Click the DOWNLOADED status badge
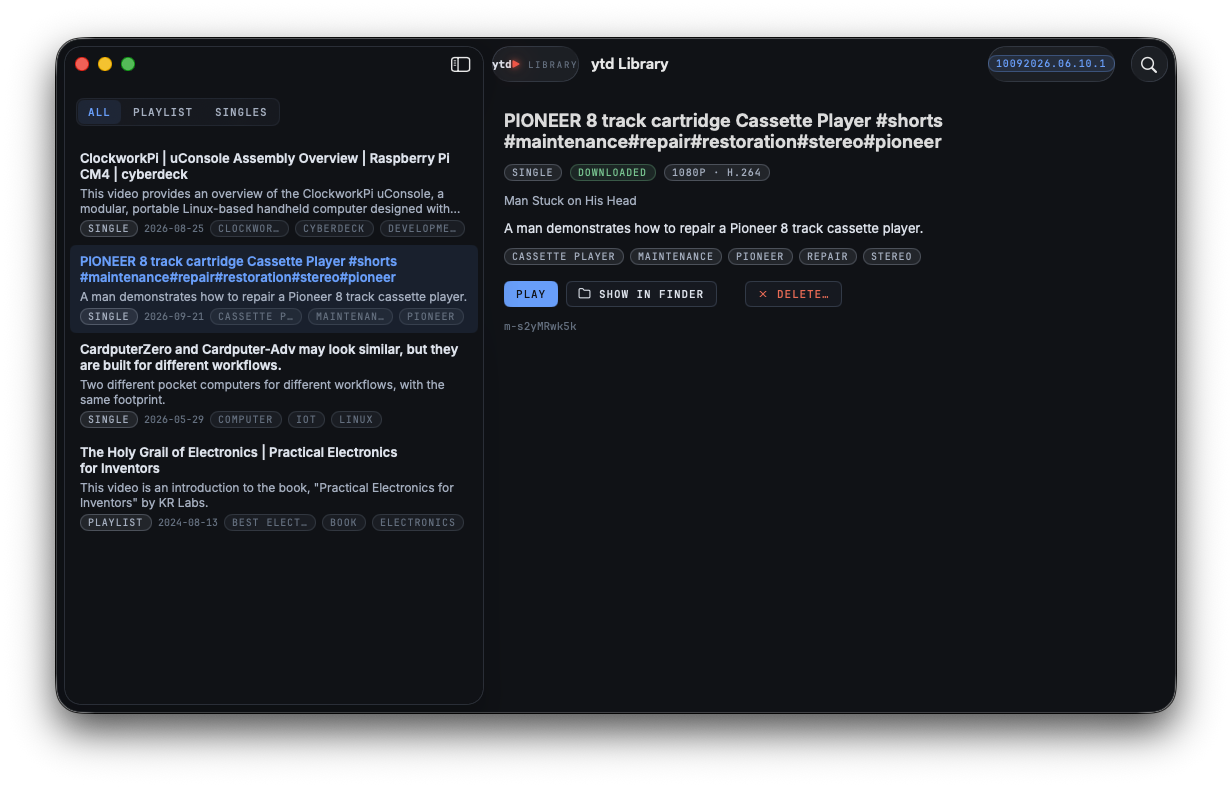 [613, 173]
